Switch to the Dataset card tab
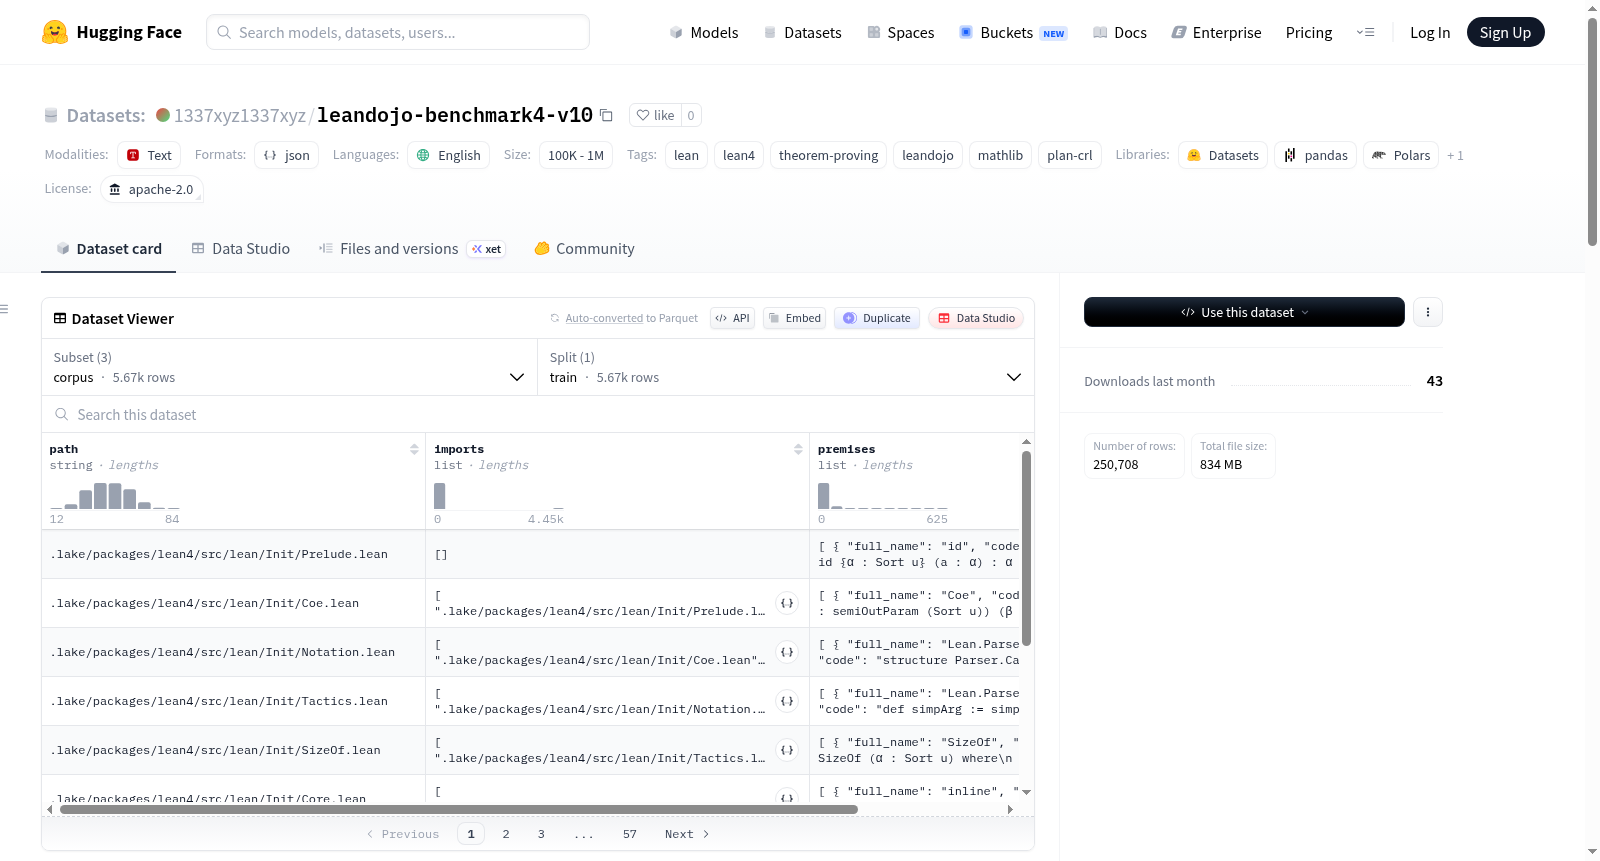 108,249
